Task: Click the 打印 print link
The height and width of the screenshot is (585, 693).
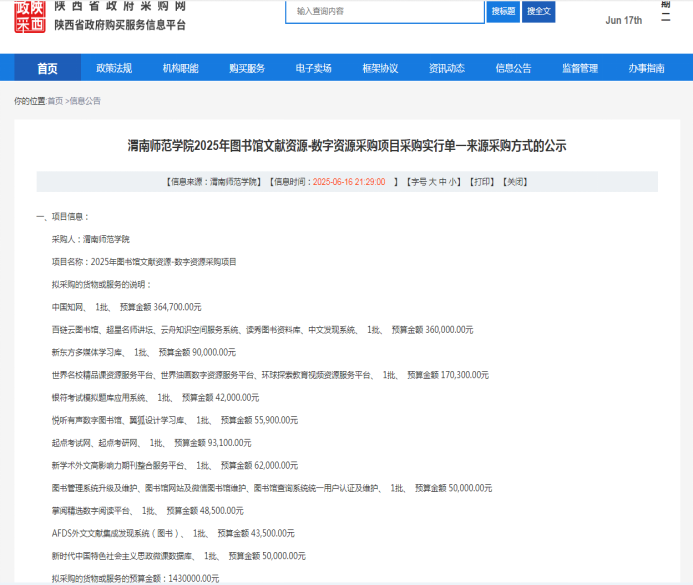Action: (x=481, y=182)
